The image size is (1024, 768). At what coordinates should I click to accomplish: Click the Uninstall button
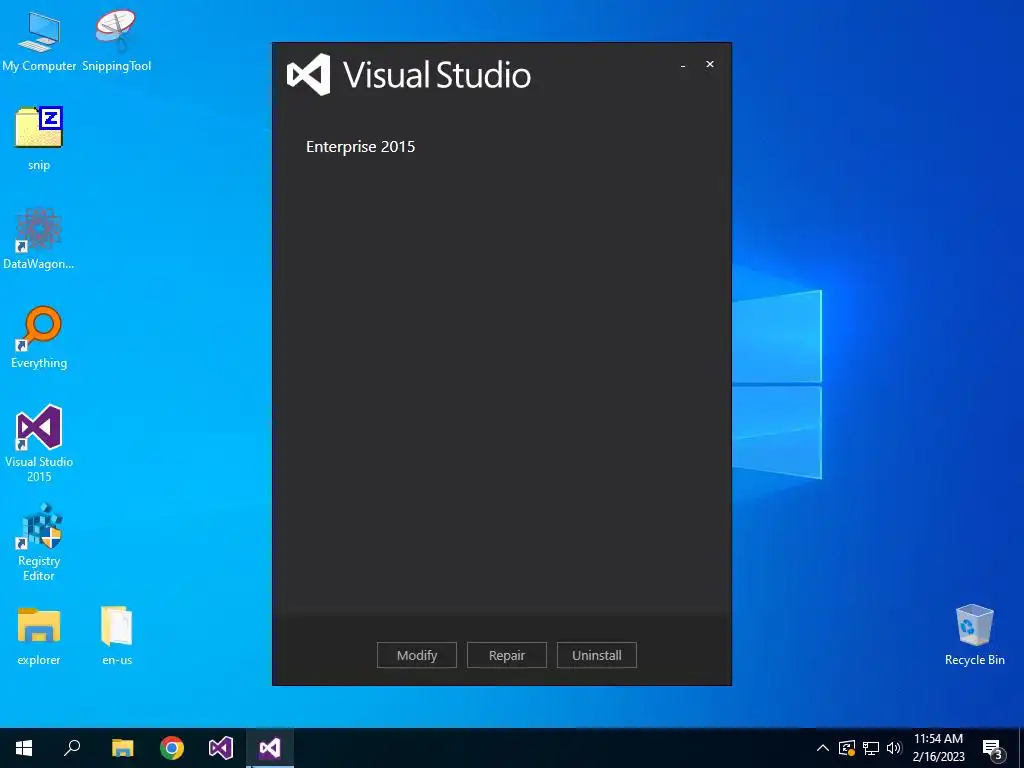[597, 655]
